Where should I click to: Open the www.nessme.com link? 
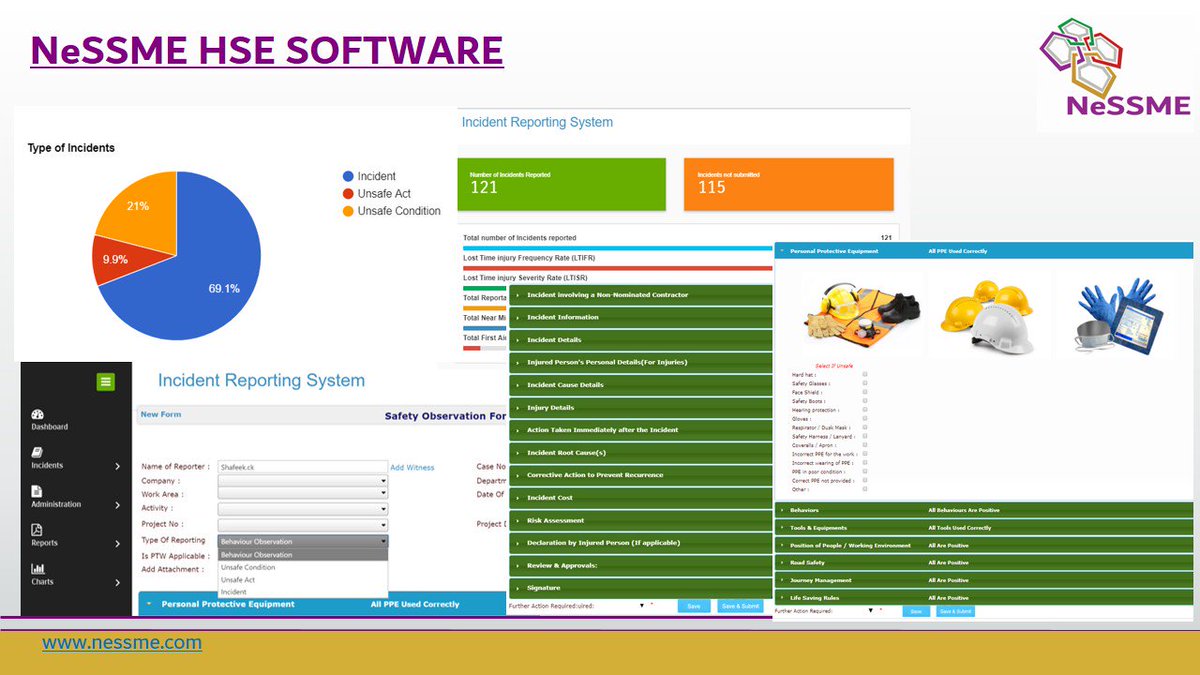tap(122, 643)
